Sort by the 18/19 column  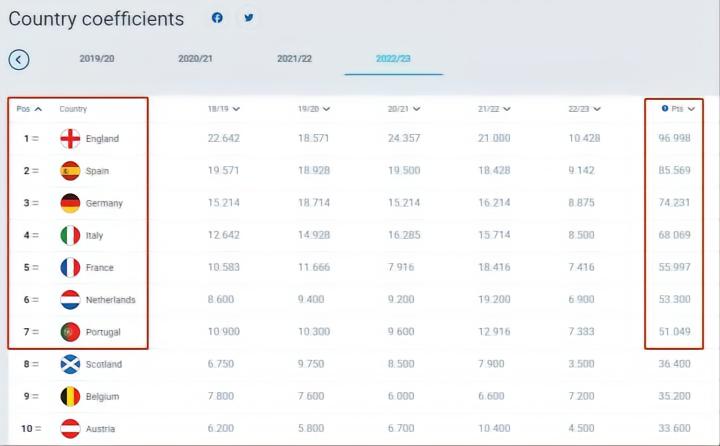pyautogui.click(x=223, y=108)
